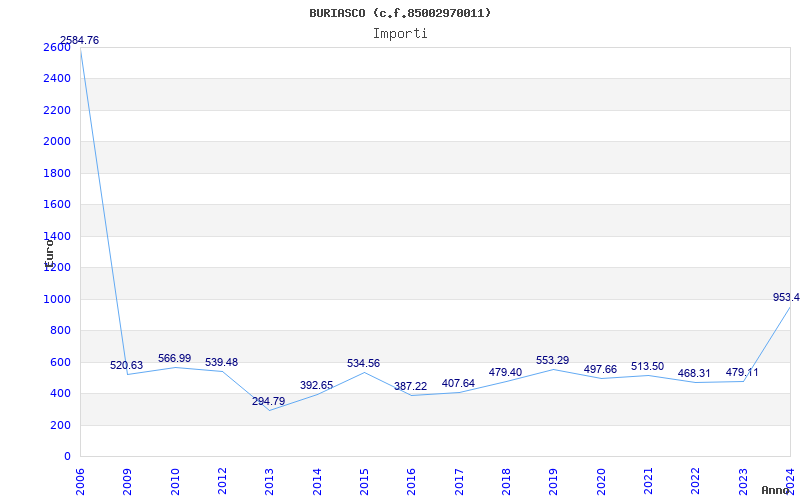Screen dimensions: 800x500
Task: Click the 2010 x-axis year label
Action: tap(175, 482)
